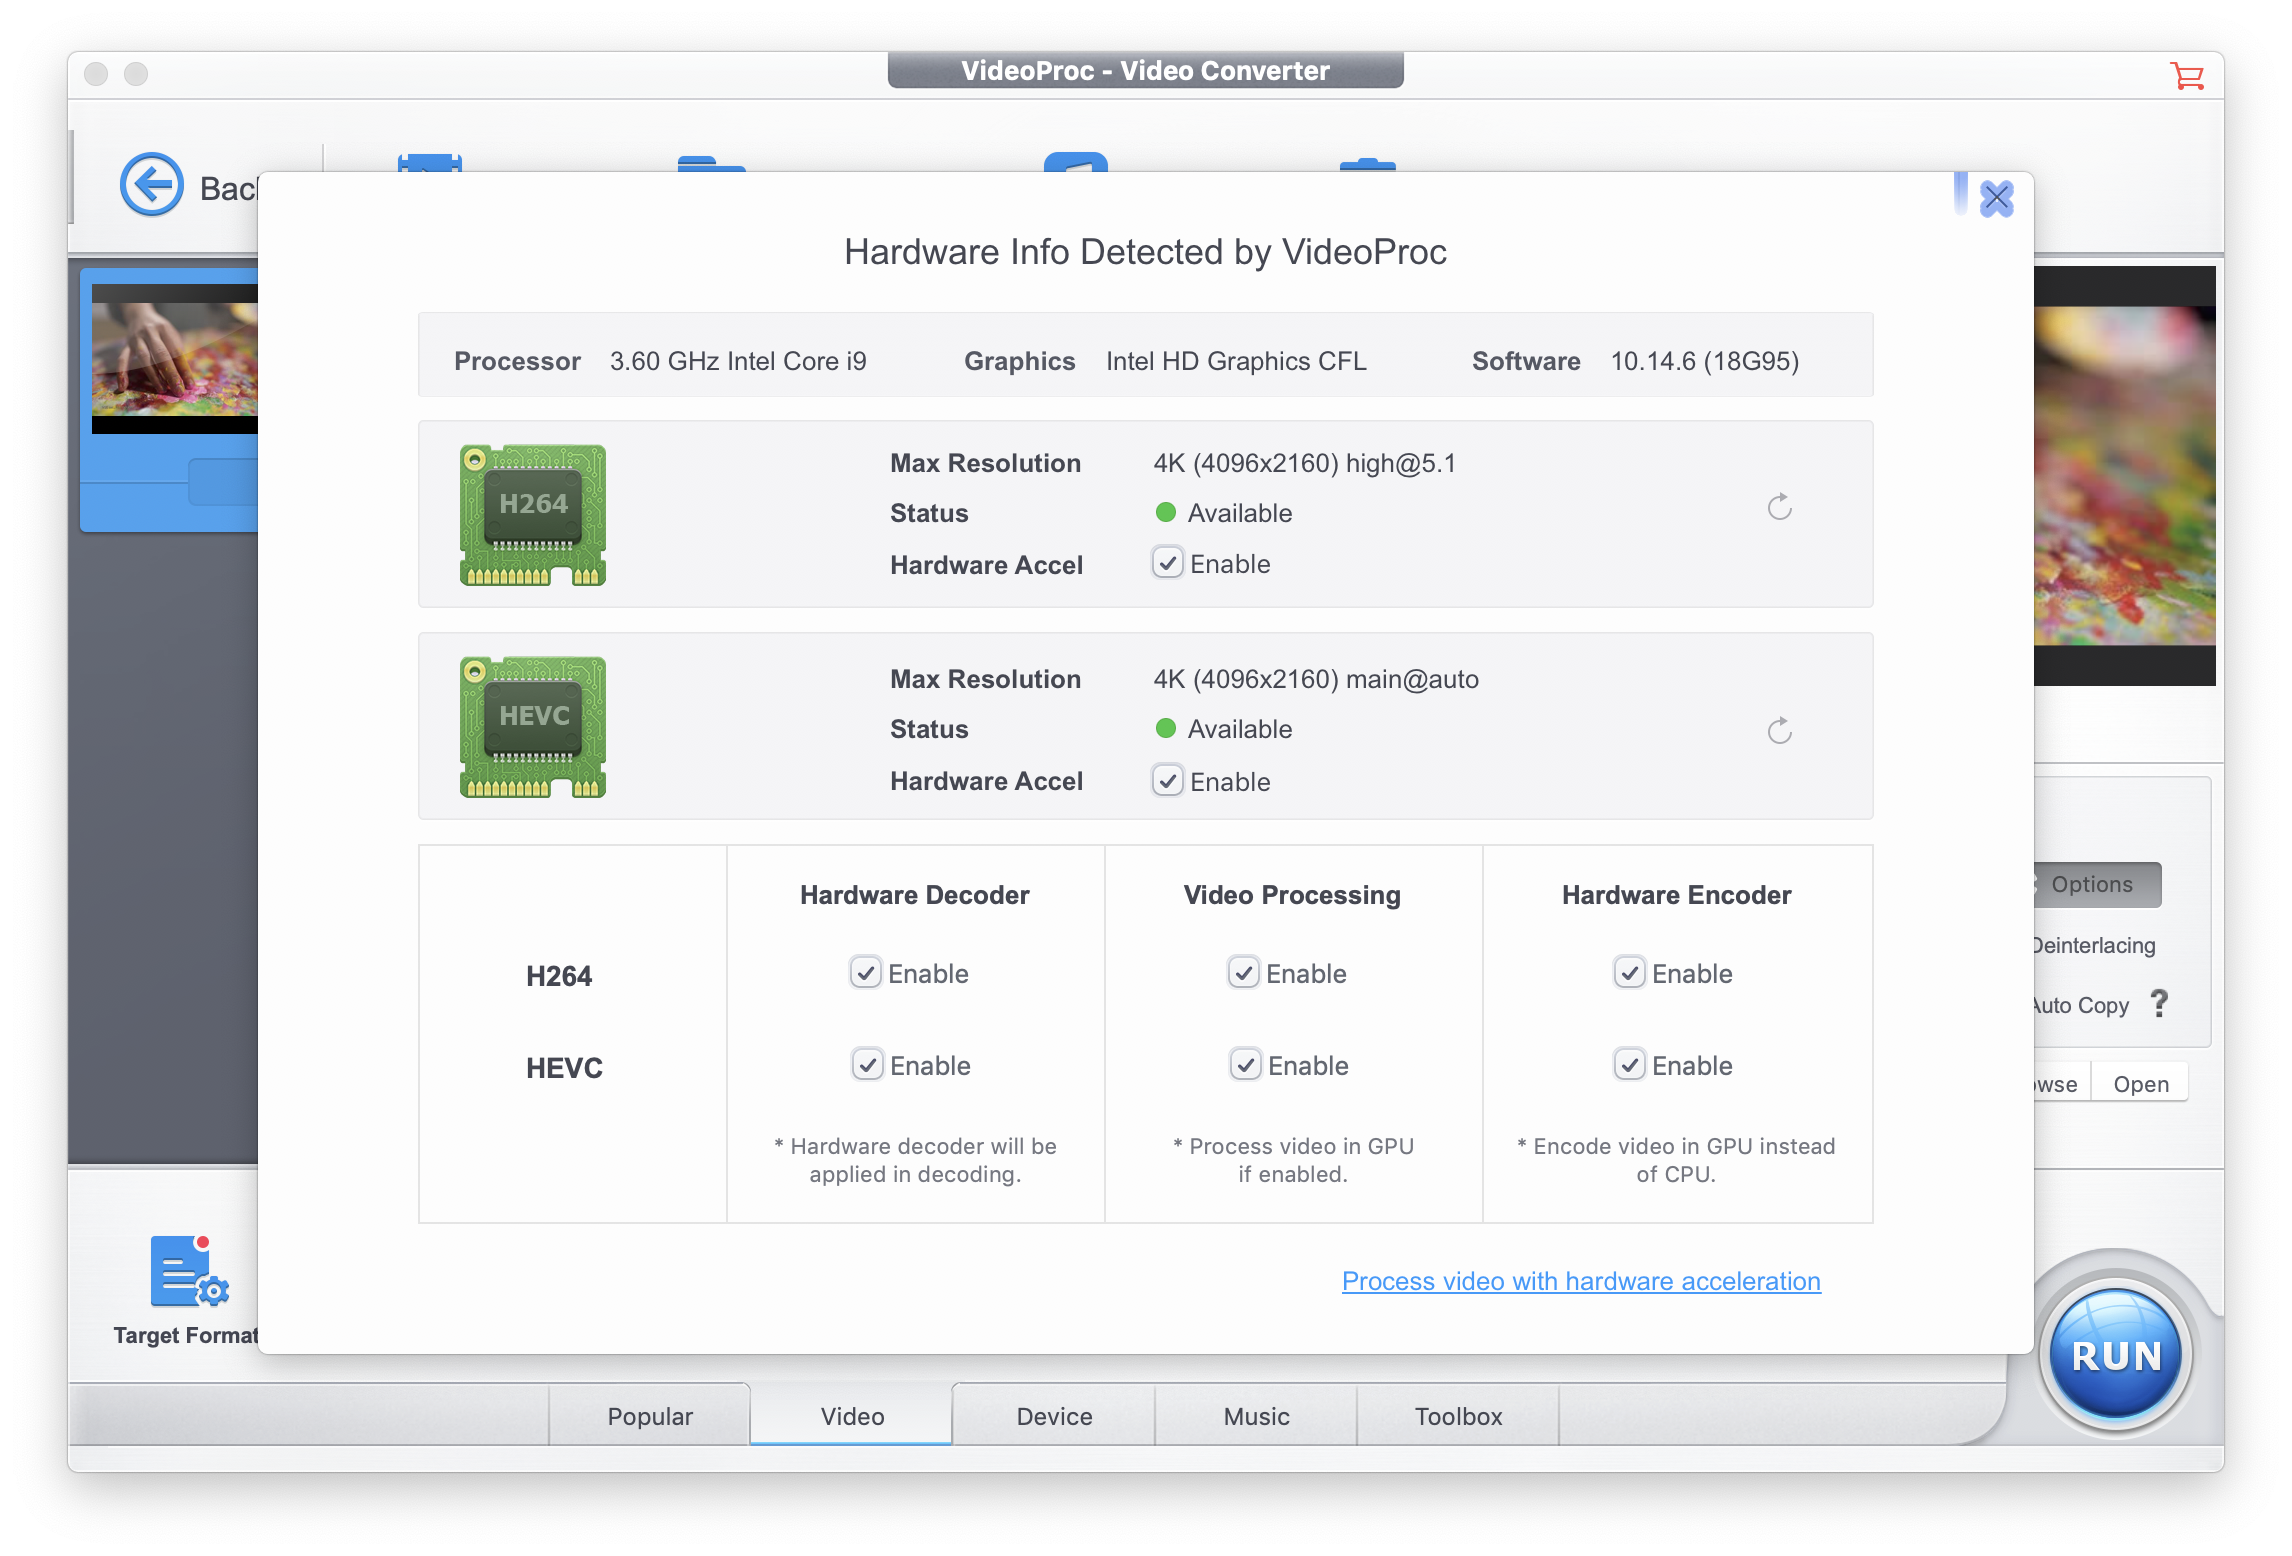Switch to the Music tab
Image resolution: width=2292 pixels, height=1556 pixels.
[1256, 1416]
